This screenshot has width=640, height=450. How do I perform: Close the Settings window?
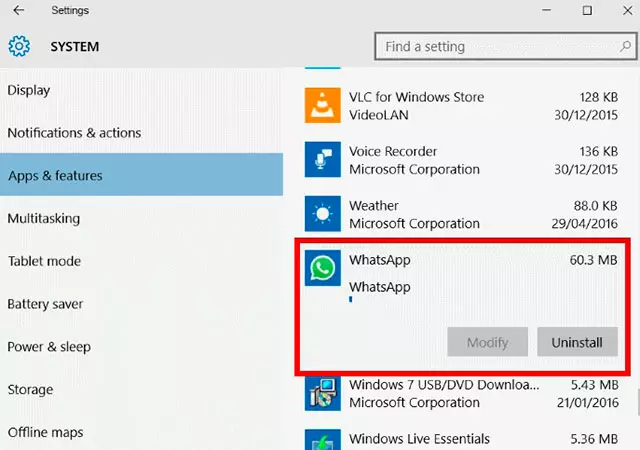(x=627, y=10)
